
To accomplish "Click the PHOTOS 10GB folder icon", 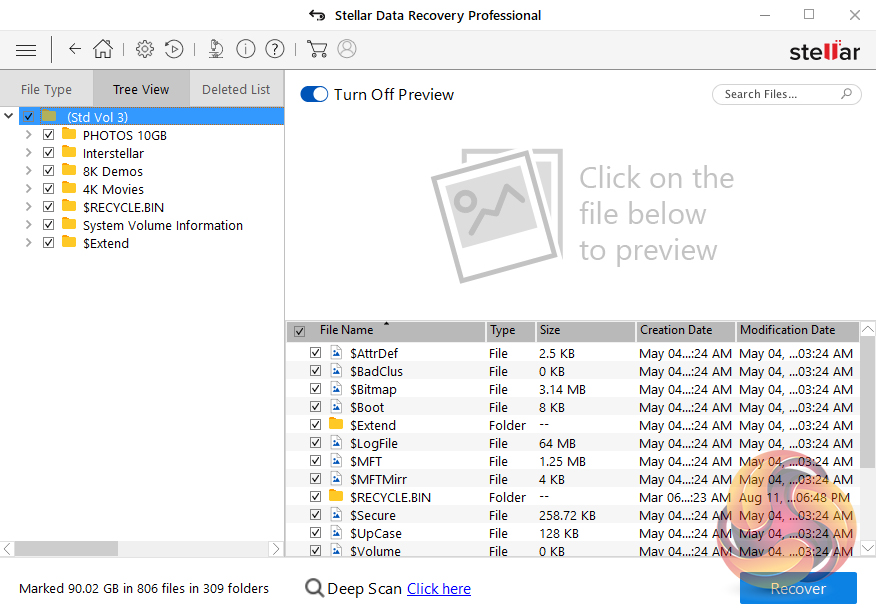I will point(69,134).
